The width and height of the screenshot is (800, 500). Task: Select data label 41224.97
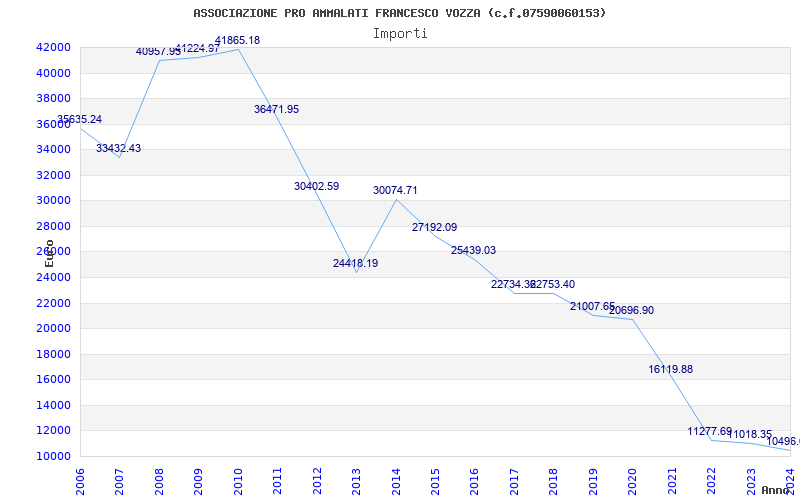(197, 48)
